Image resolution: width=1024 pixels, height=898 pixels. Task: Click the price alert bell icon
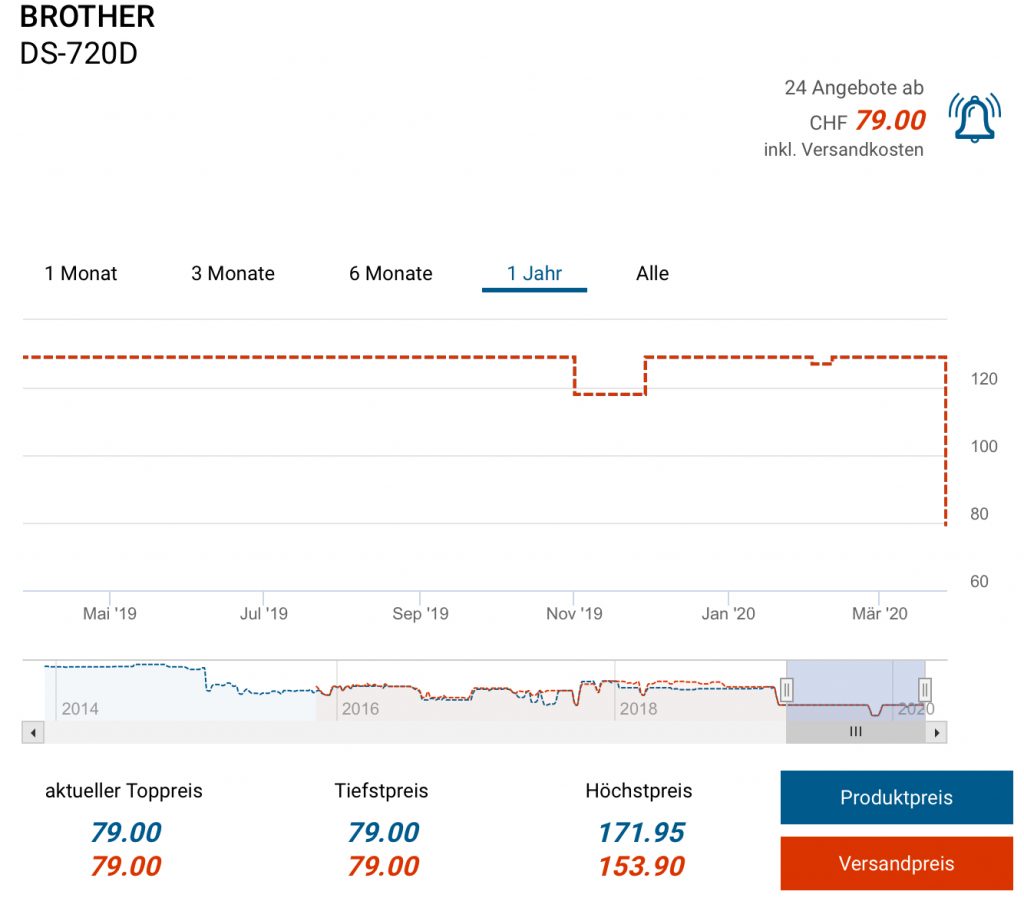[974, 118]
